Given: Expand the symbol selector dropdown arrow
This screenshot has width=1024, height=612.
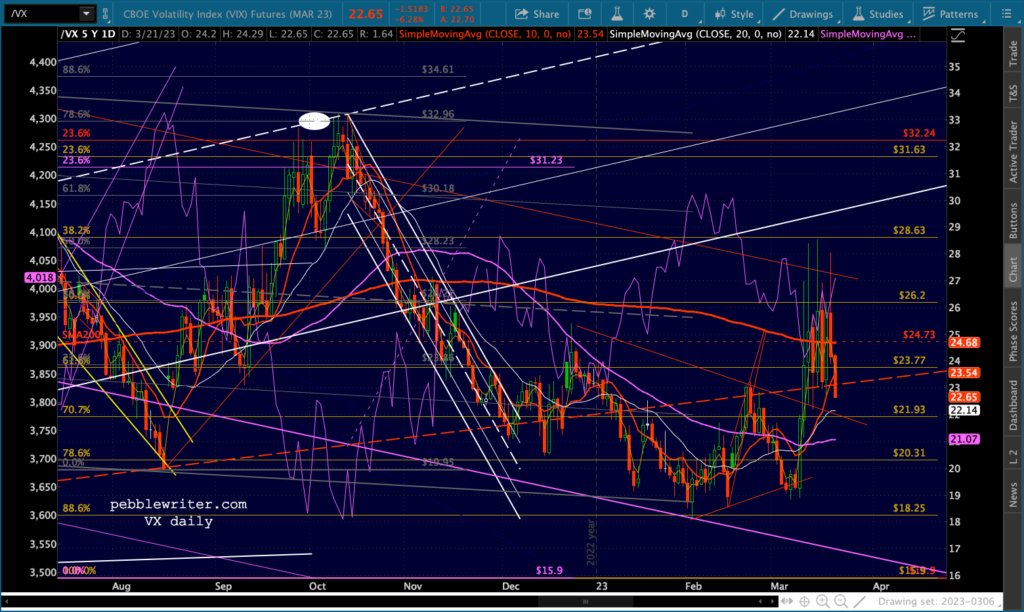Looking at the screenshot, I should pos(87,14).
